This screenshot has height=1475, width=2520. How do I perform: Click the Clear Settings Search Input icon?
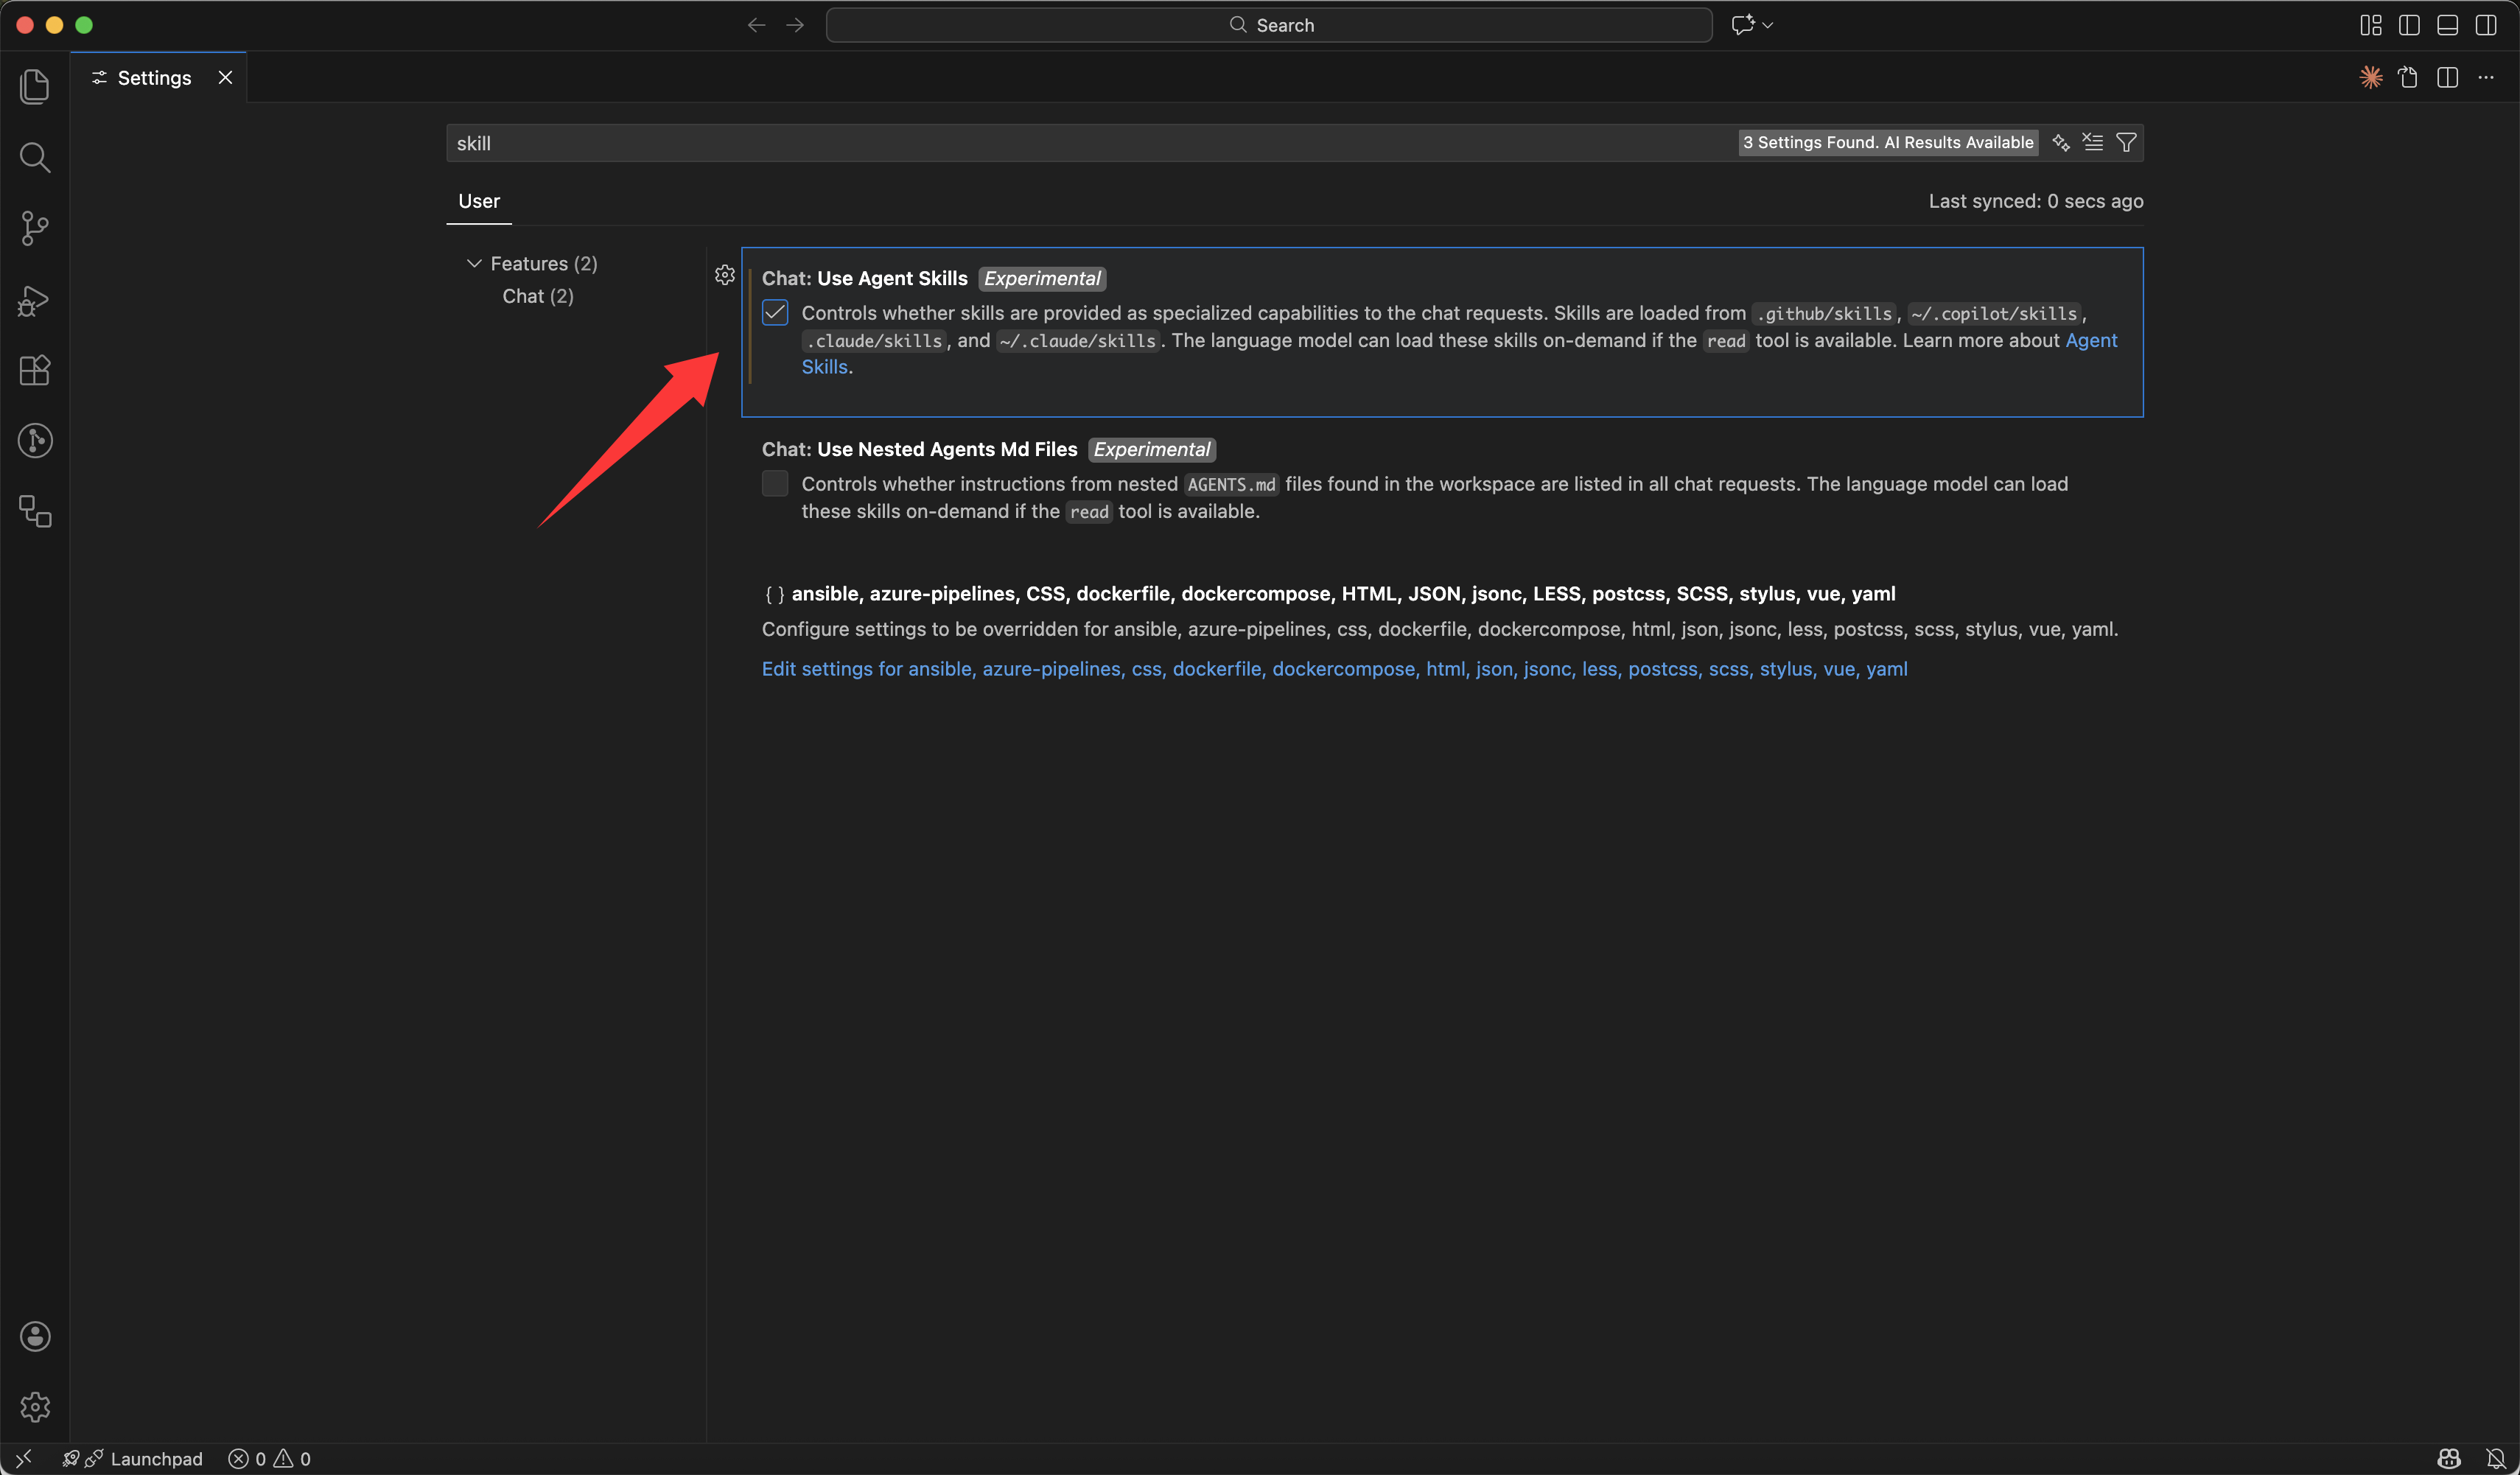(x=2092, y=142)
